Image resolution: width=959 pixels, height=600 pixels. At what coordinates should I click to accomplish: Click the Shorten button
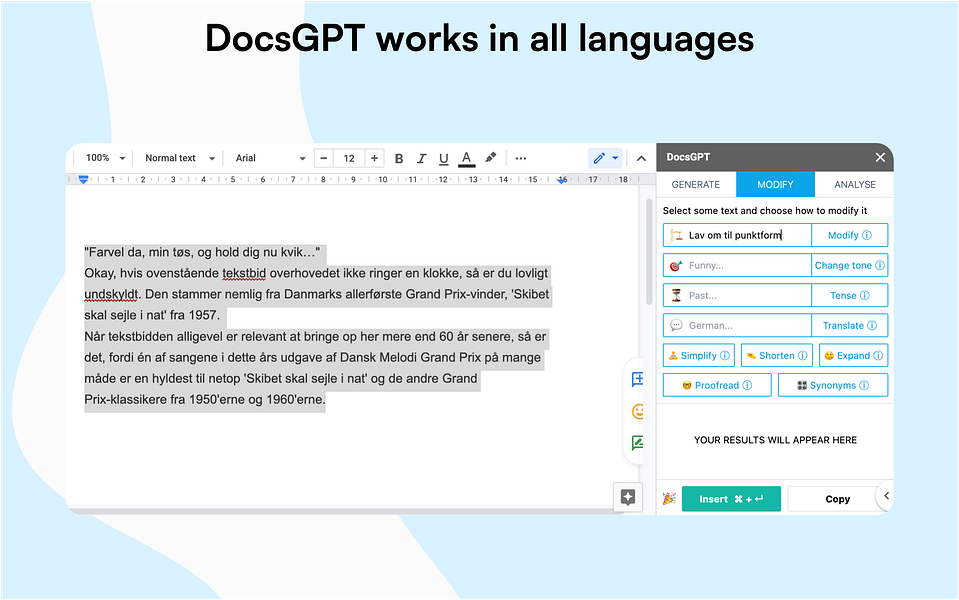click(776, 355)
